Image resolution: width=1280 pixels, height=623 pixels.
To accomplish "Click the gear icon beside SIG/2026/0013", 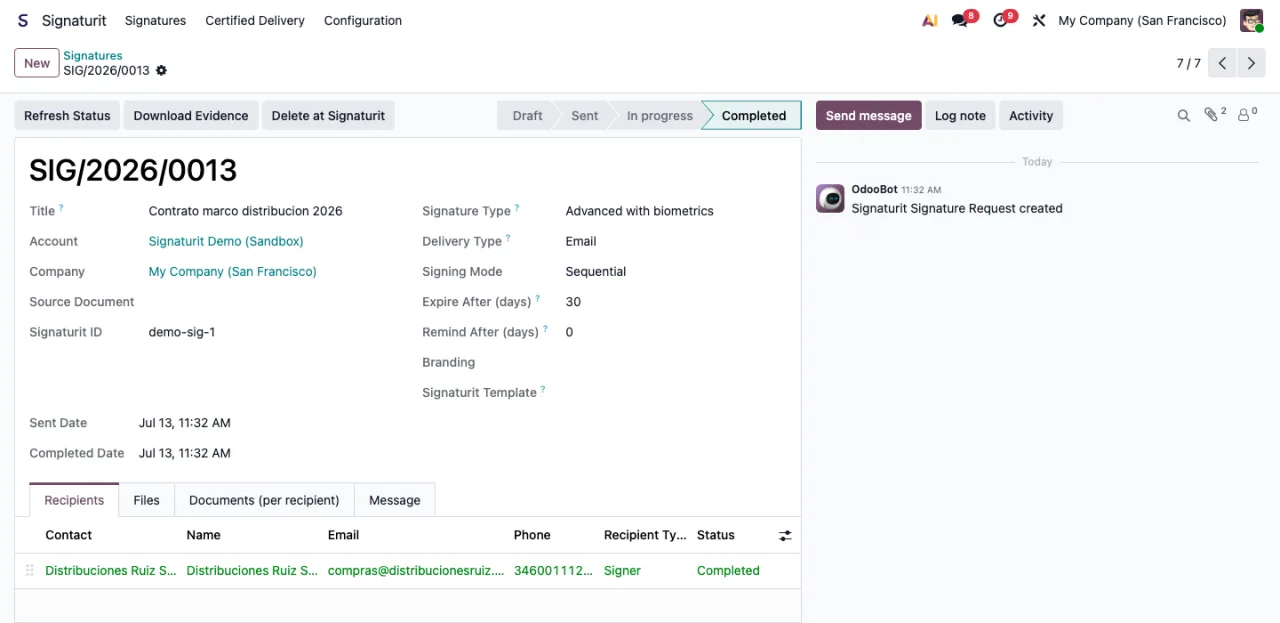I will tap(161, 71).
